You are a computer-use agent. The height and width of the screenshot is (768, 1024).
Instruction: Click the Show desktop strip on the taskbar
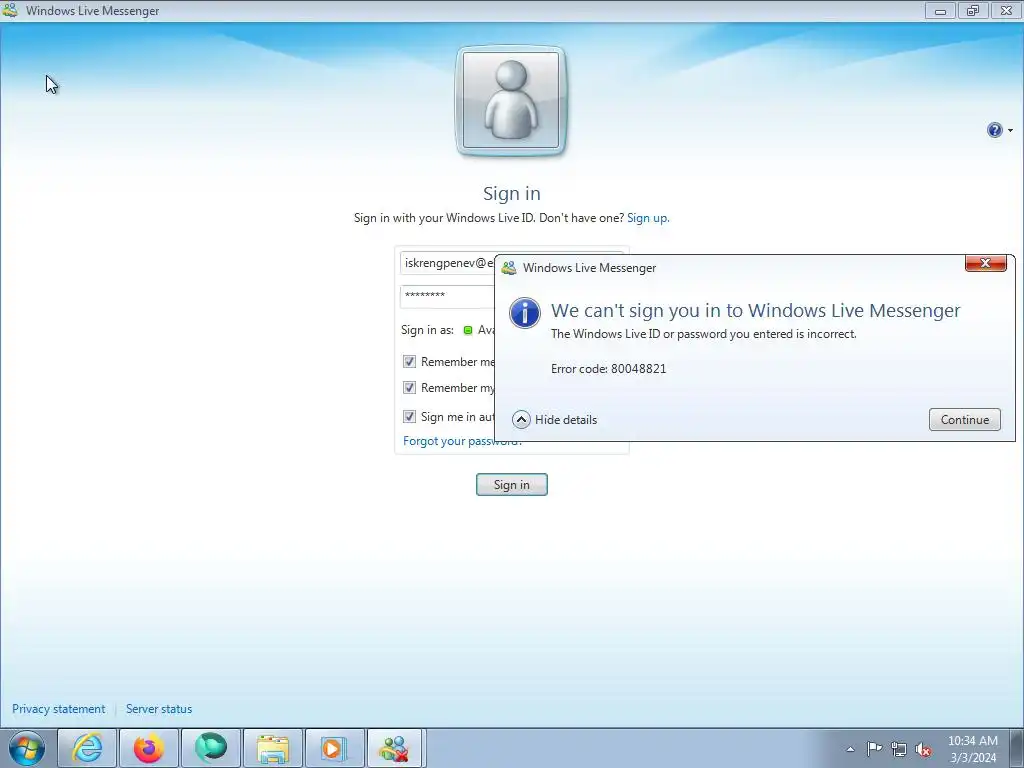pyautogui.click(x=1017, y=748)
